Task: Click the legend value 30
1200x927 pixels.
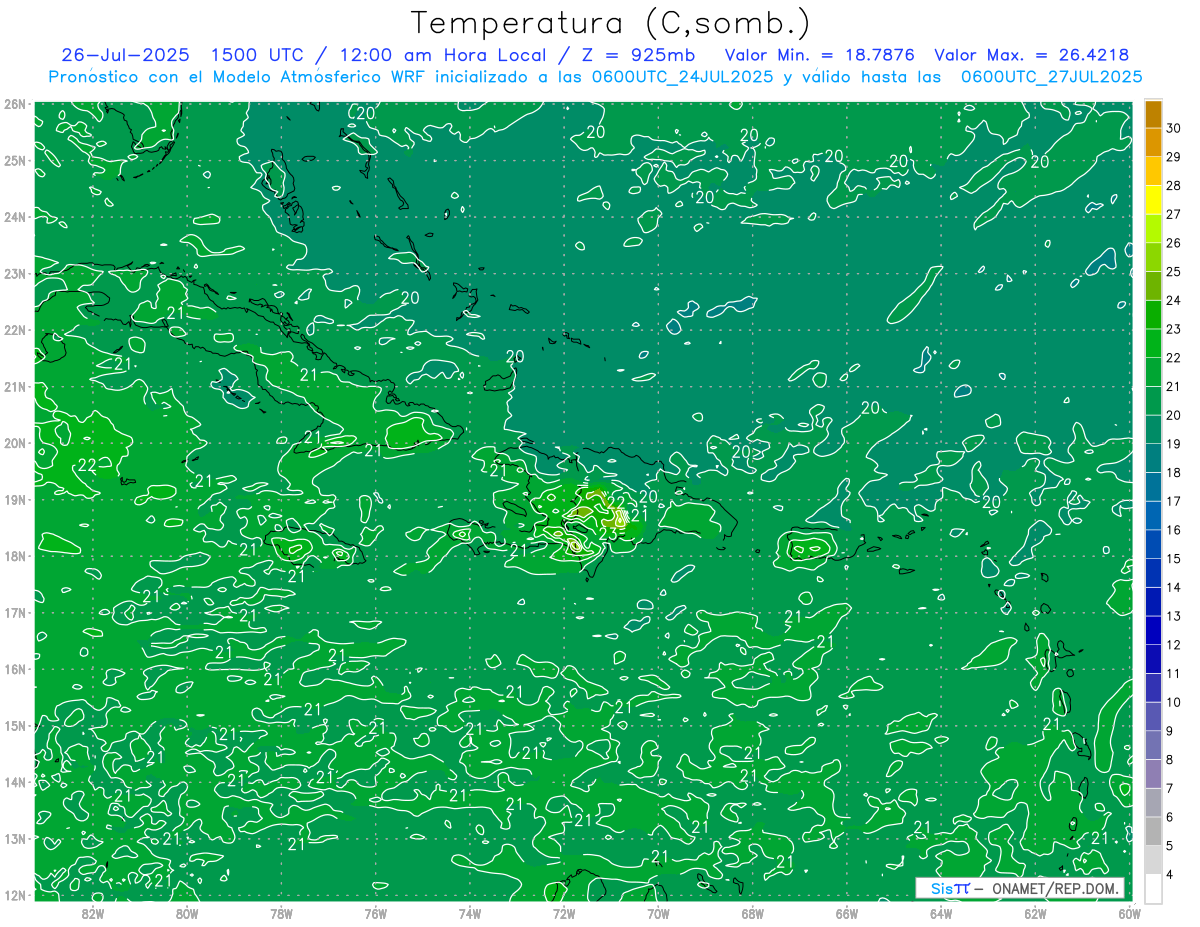Action: tap(1173, 128)
